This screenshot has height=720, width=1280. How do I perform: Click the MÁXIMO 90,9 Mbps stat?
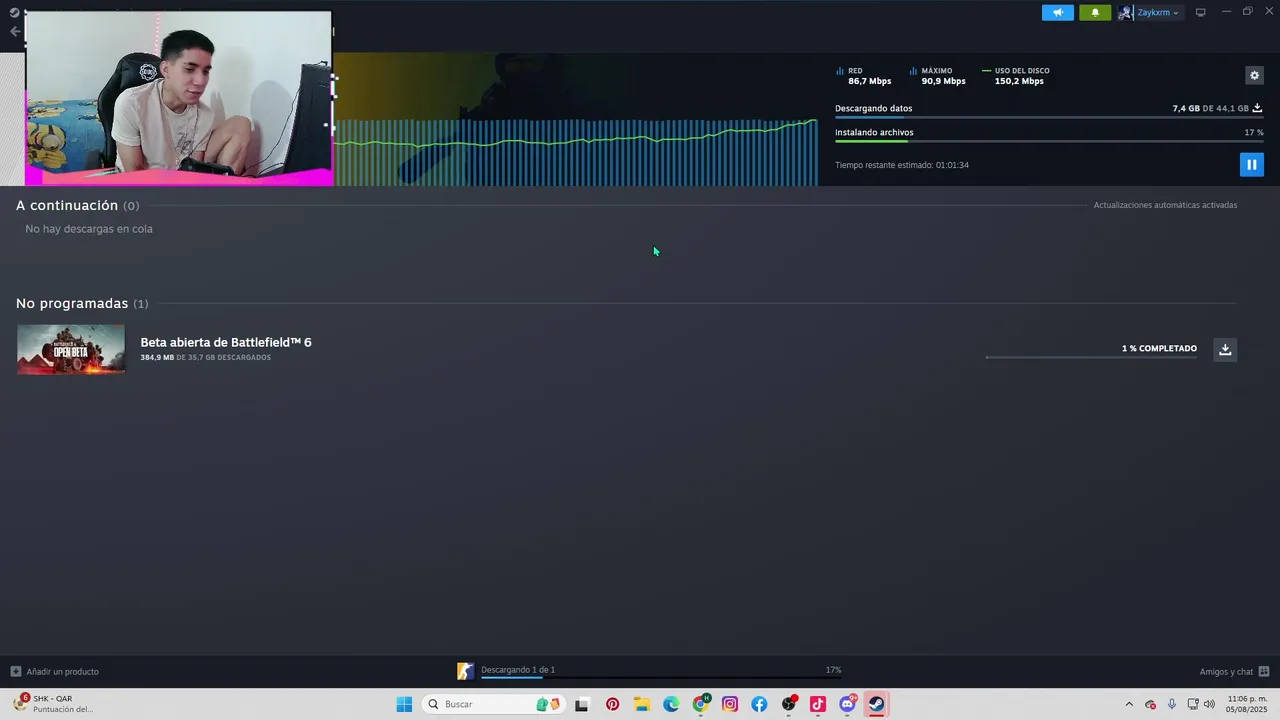938,76
